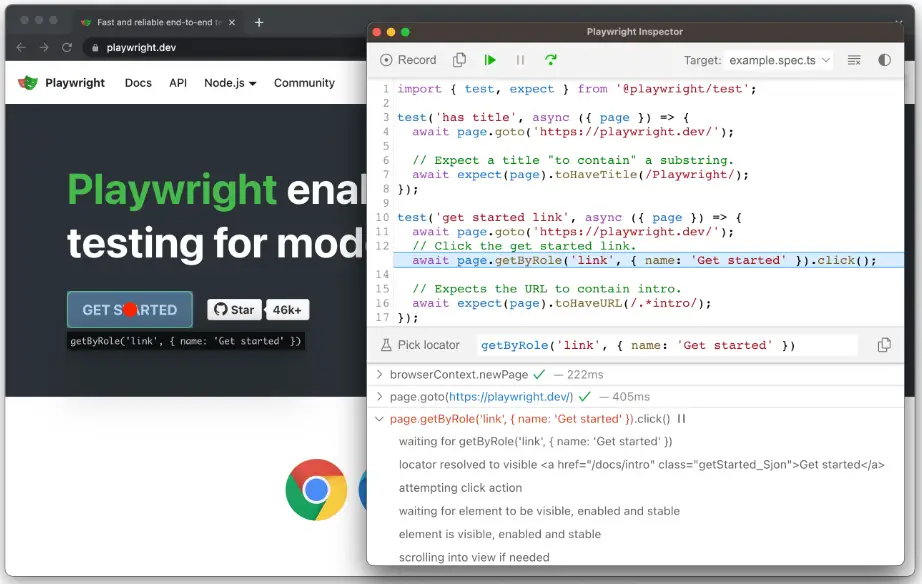The height and width of the screenshot is (584, 922).
Task: Click the GitHub Star button
Action: pos(234,310)
